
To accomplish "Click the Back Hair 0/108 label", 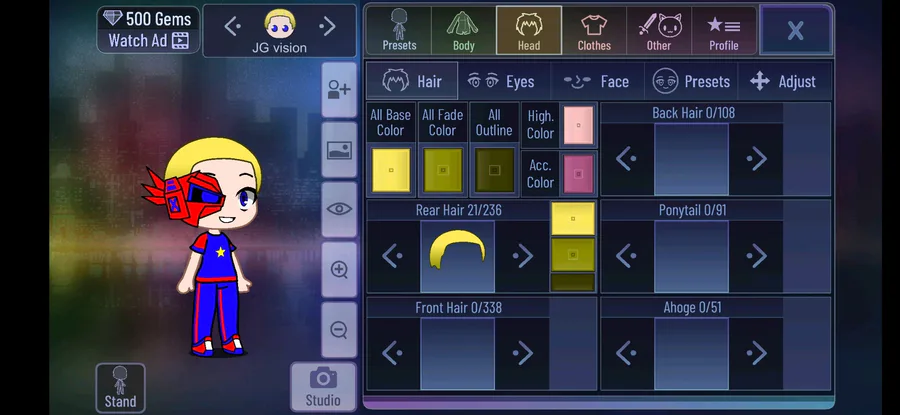I will coord(693,113).
